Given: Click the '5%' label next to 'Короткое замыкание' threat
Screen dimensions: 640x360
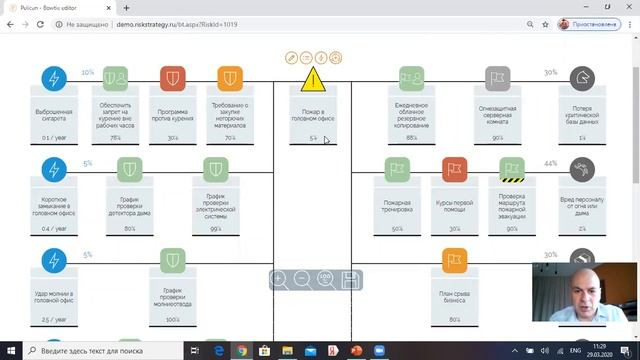Looking at the screenshot, I should pos(87,164).
